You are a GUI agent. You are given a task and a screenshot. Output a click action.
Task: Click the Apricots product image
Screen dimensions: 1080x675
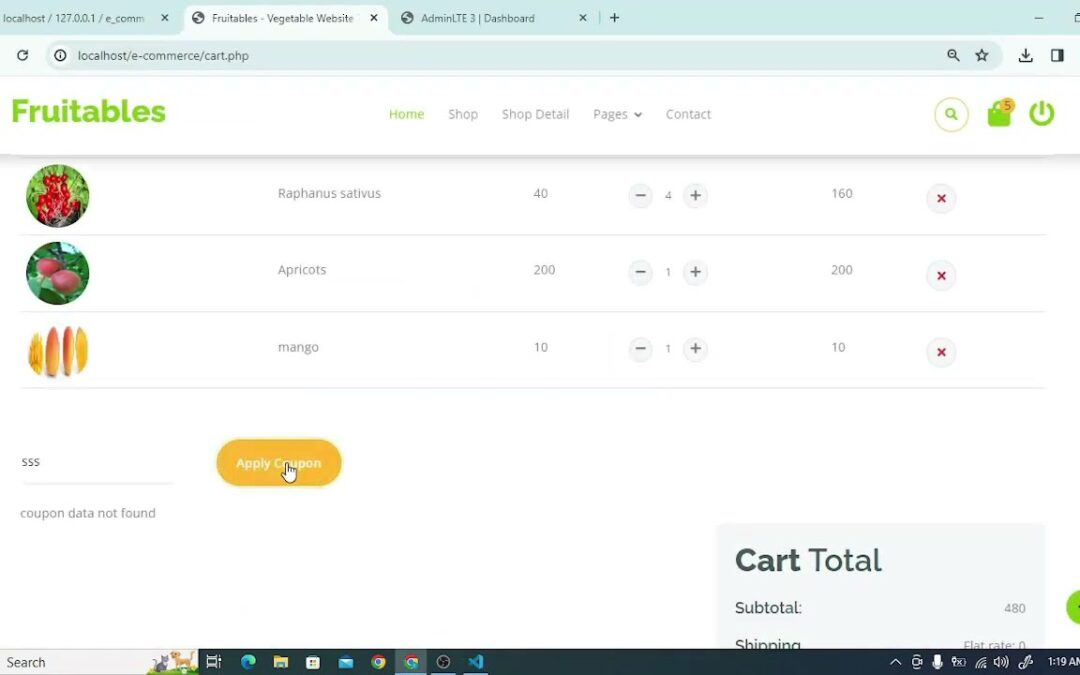pos(57,273)
